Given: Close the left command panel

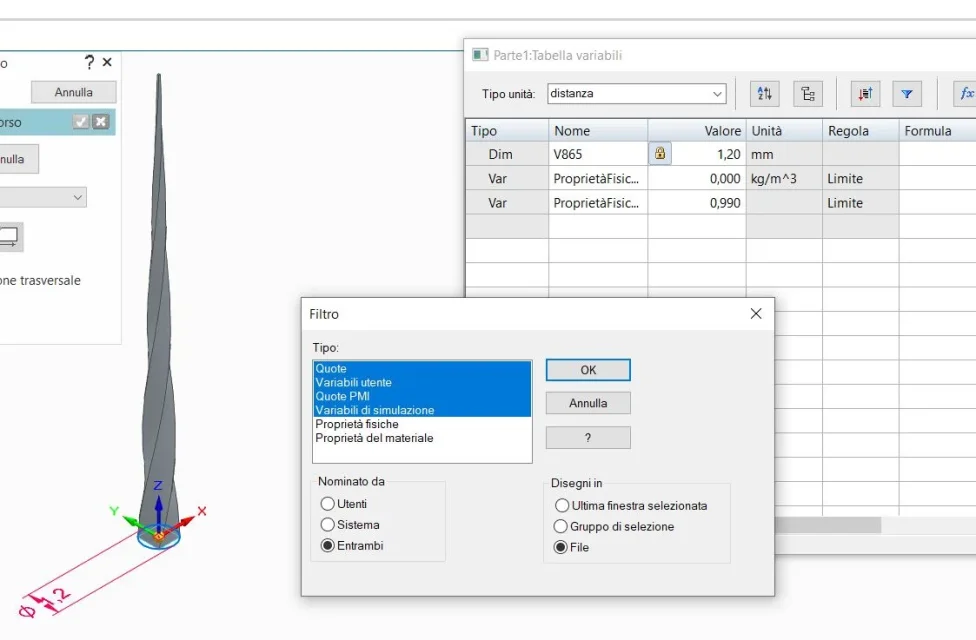Looking at the screenshot, I should point(107,62).
